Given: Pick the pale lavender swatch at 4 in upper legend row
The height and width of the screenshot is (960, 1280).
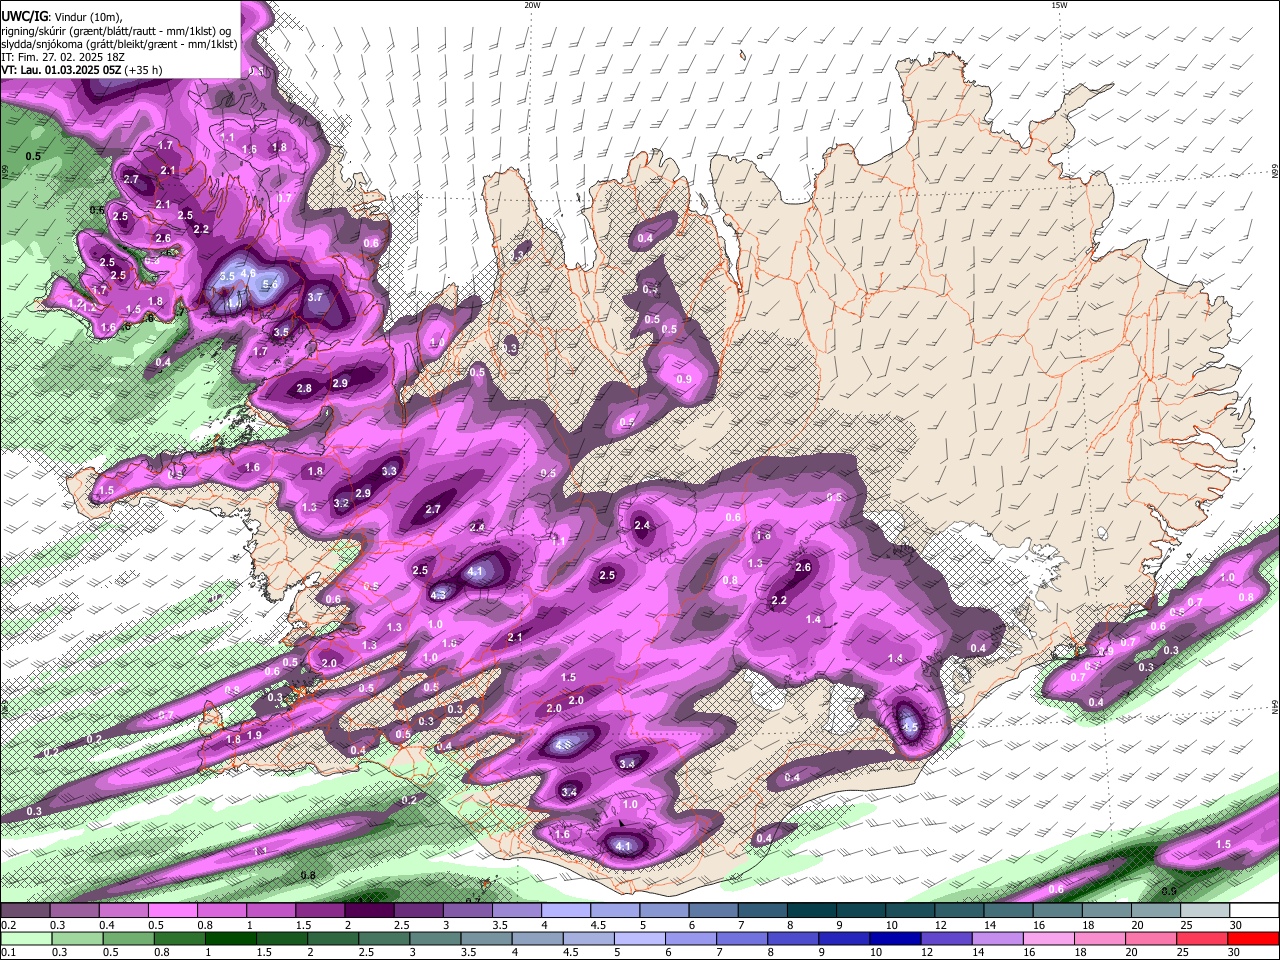Looking at the screenshot, I should [566, 910].
